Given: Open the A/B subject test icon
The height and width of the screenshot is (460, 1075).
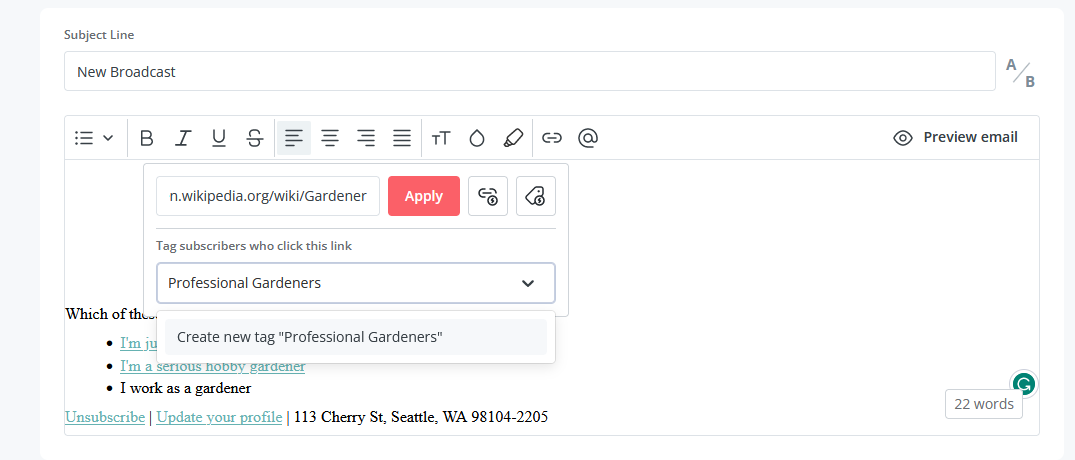Looking at the screenshot, I should click(x=1020, y=73).
